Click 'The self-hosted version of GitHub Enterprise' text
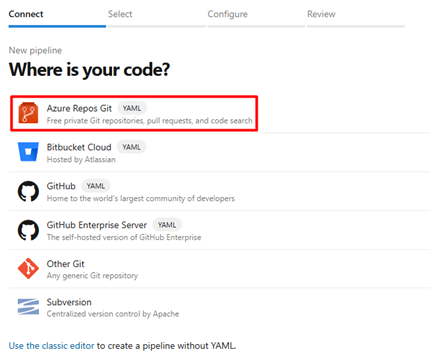 coord(124,237)
